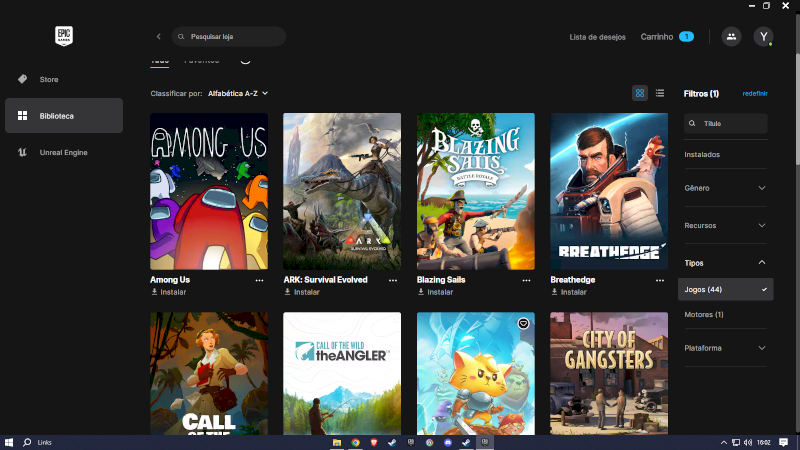Open options menu for ARK: Survival Evolved

pos(393,280)
